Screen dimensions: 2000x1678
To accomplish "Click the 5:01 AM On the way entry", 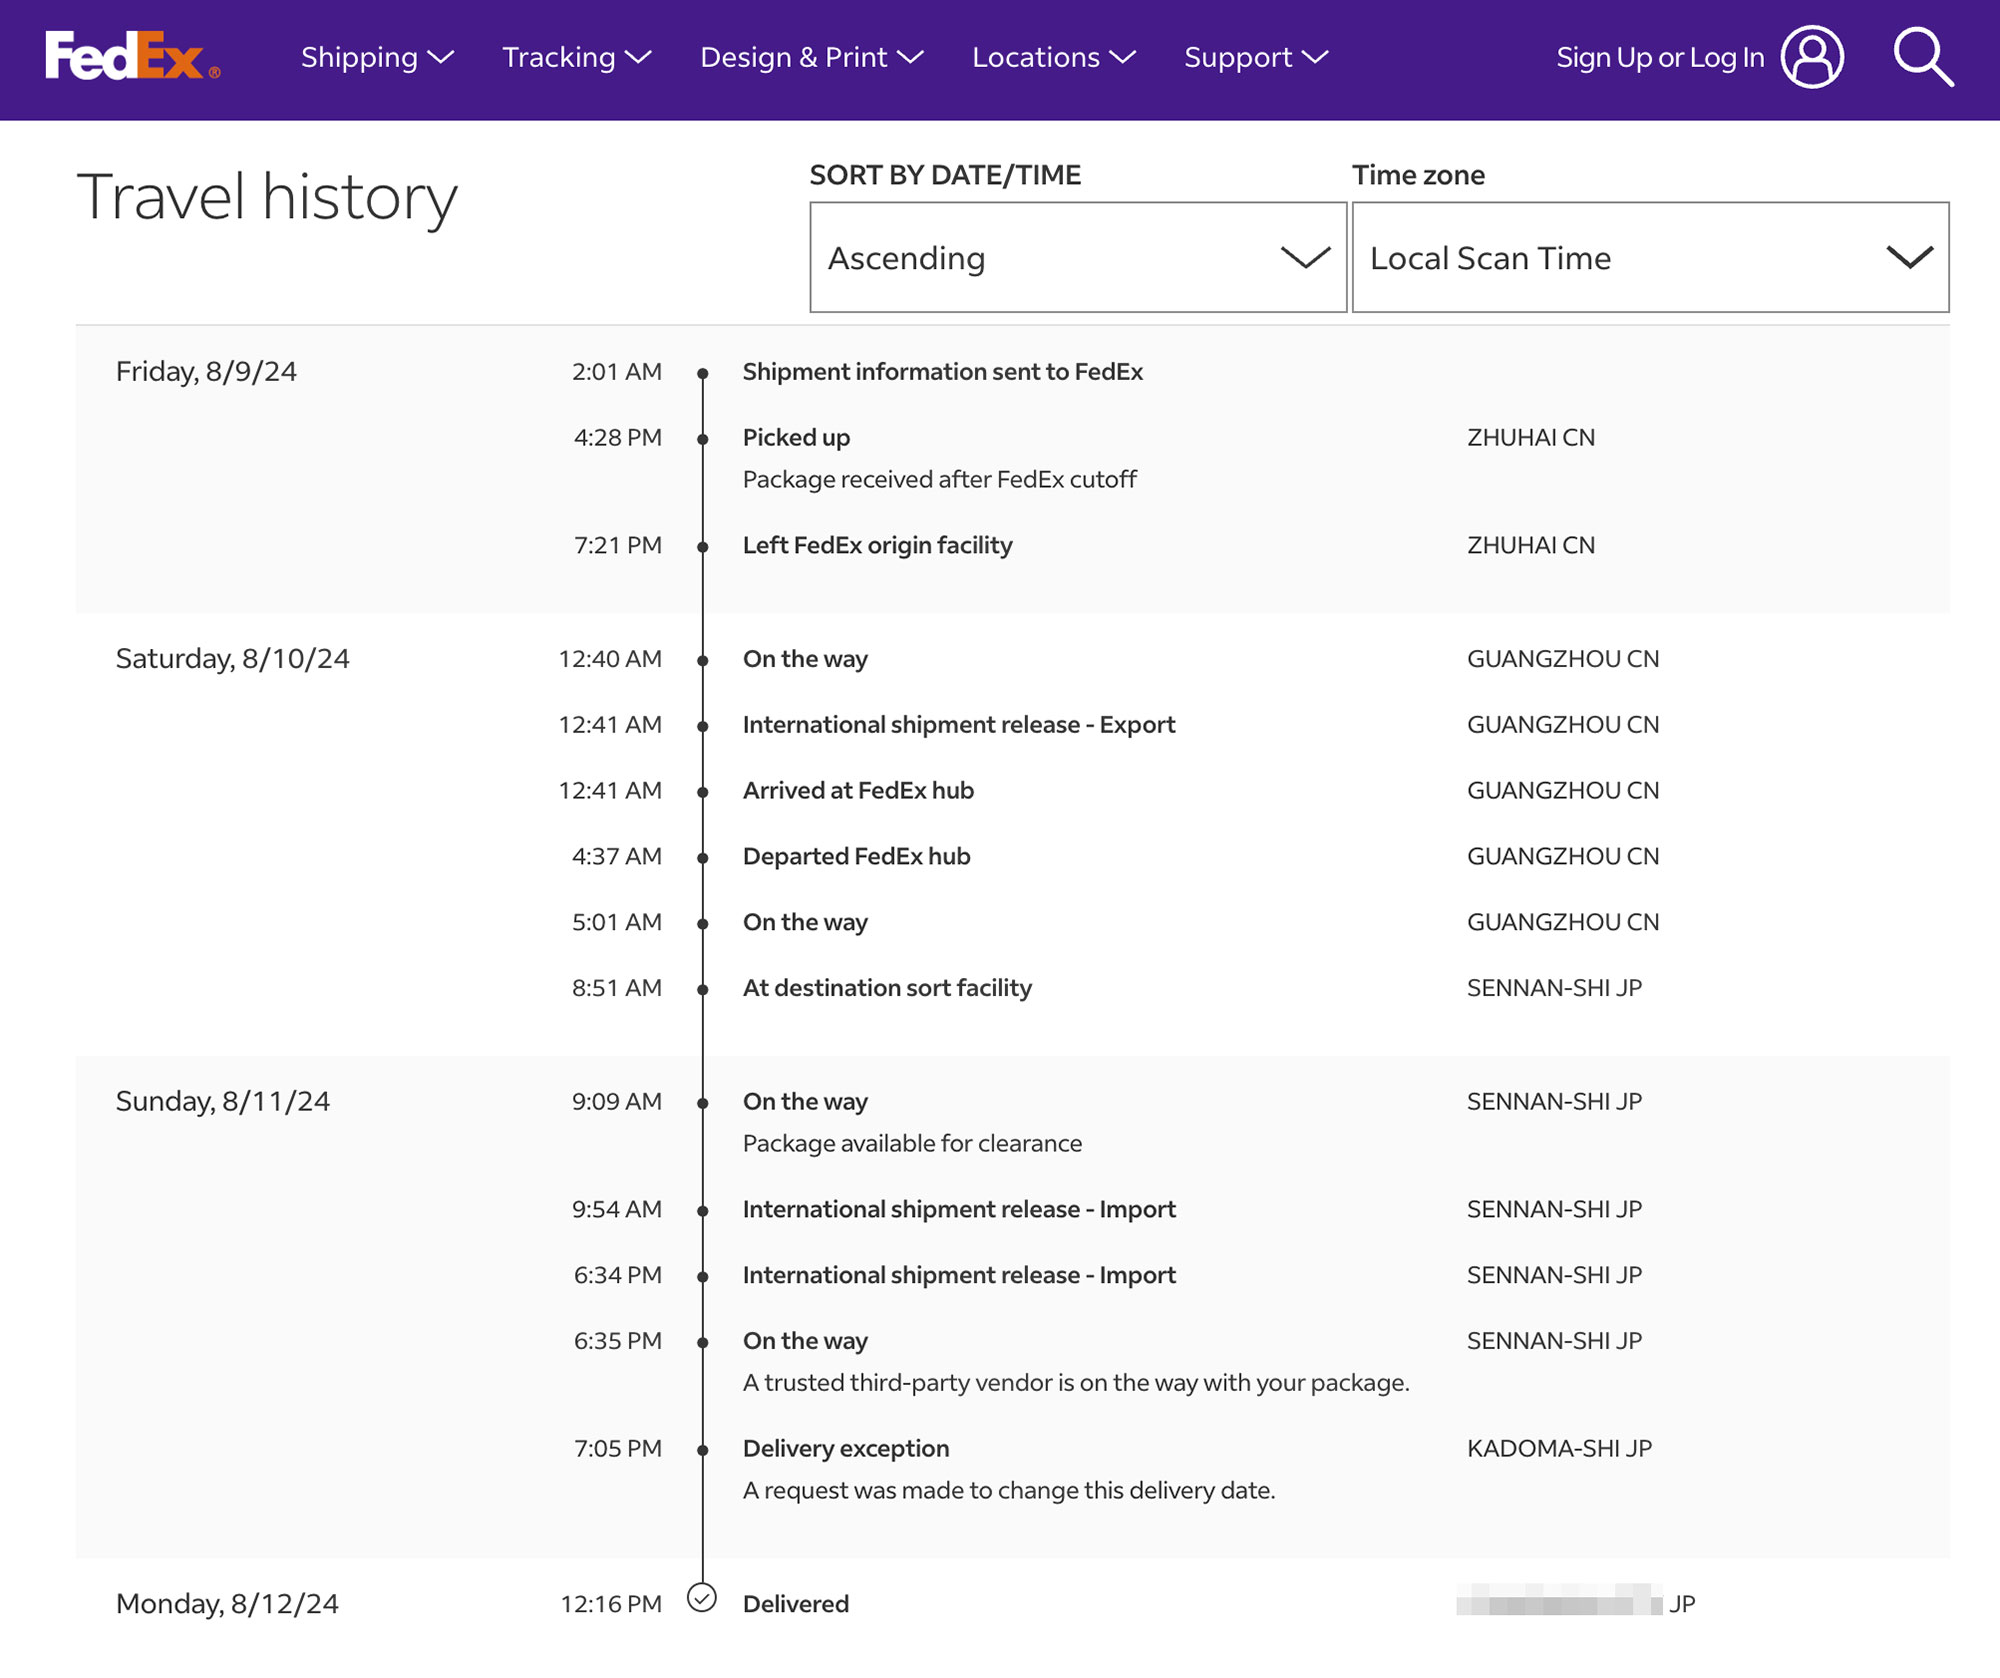I will tap(805, 921).
